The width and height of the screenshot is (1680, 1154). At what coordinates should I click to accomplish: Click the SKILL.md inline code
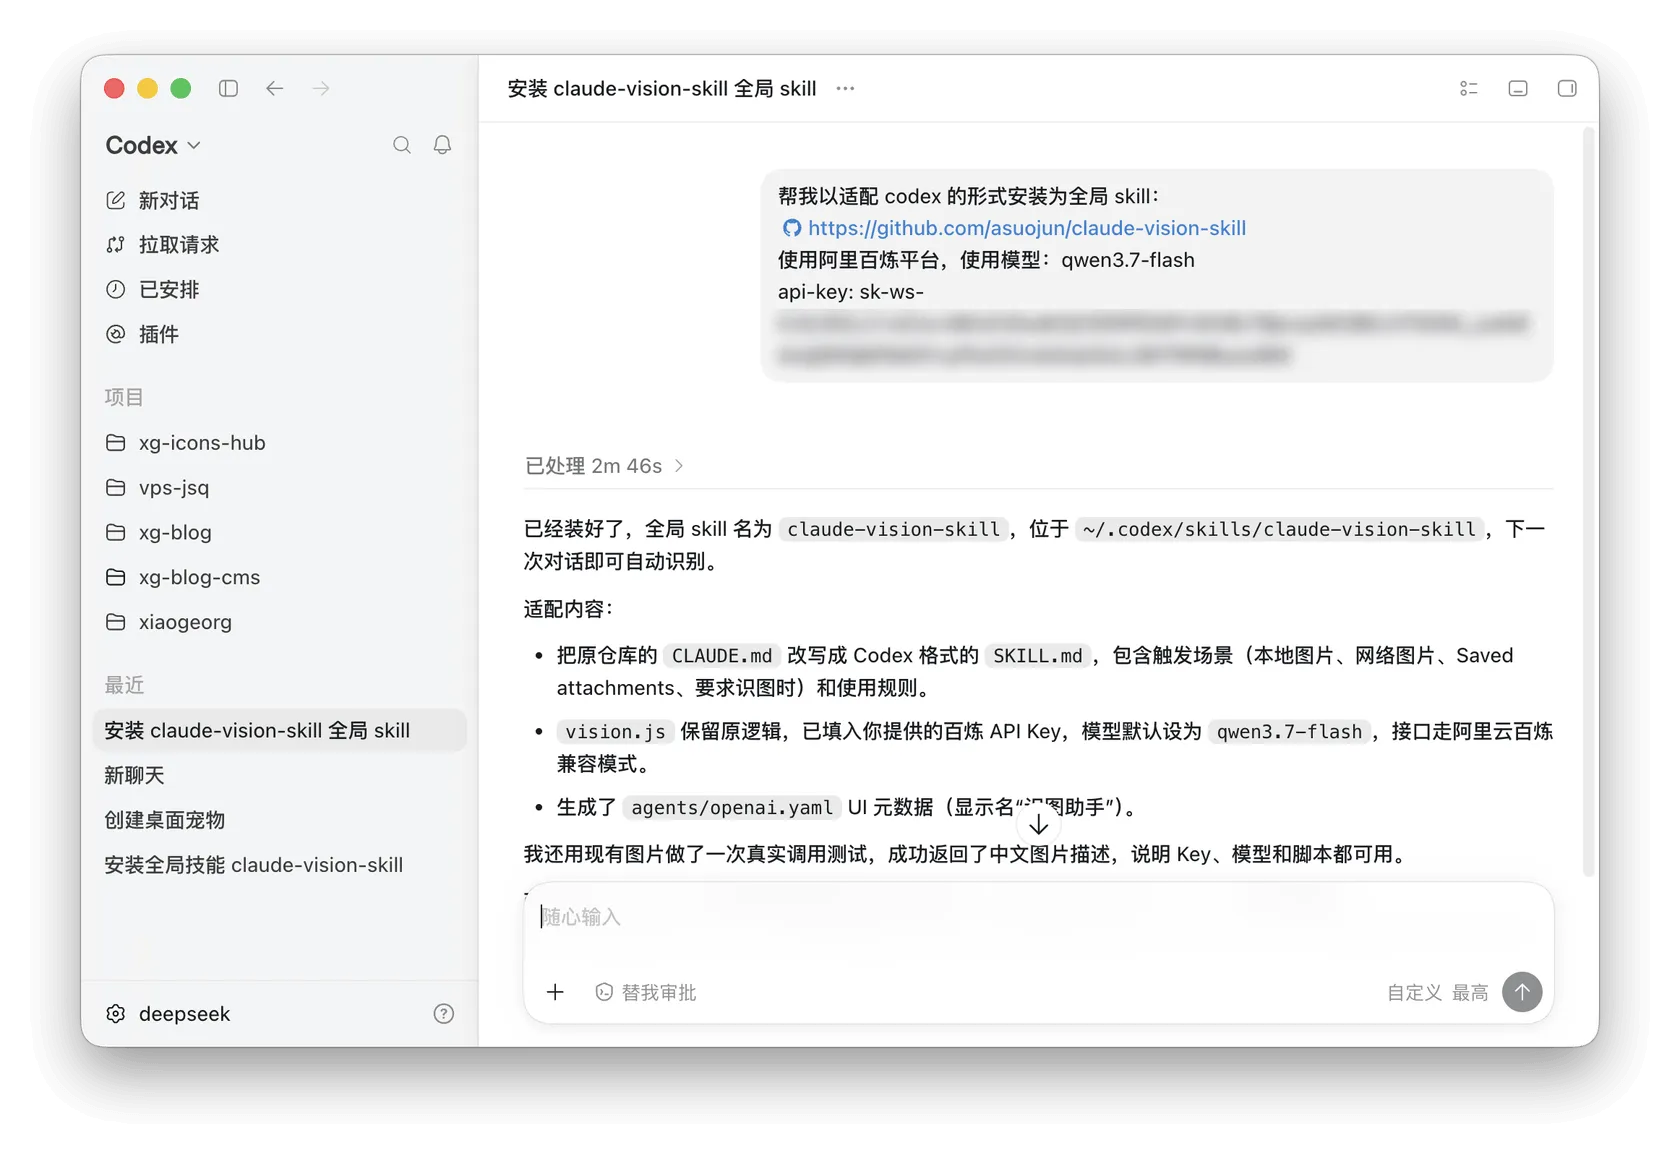pos(1037,656)
